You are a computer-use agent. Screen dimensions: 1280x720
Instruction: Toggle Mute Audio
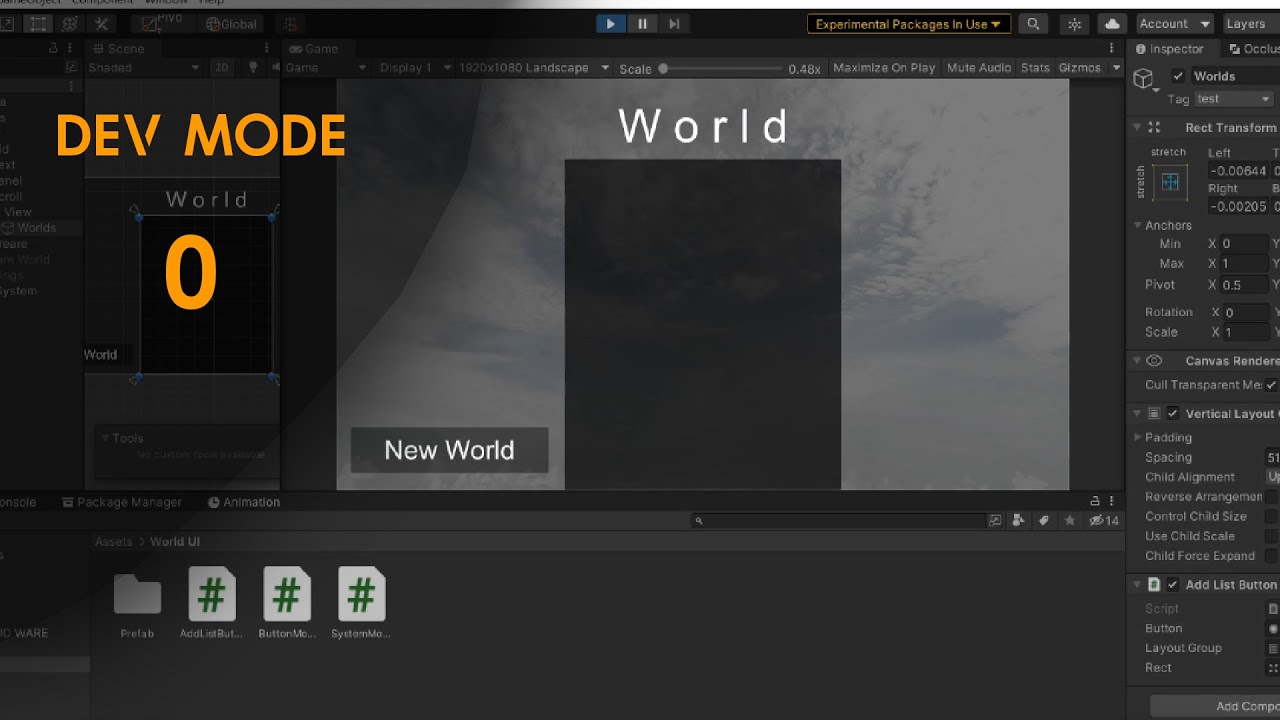tap(979, 68)
